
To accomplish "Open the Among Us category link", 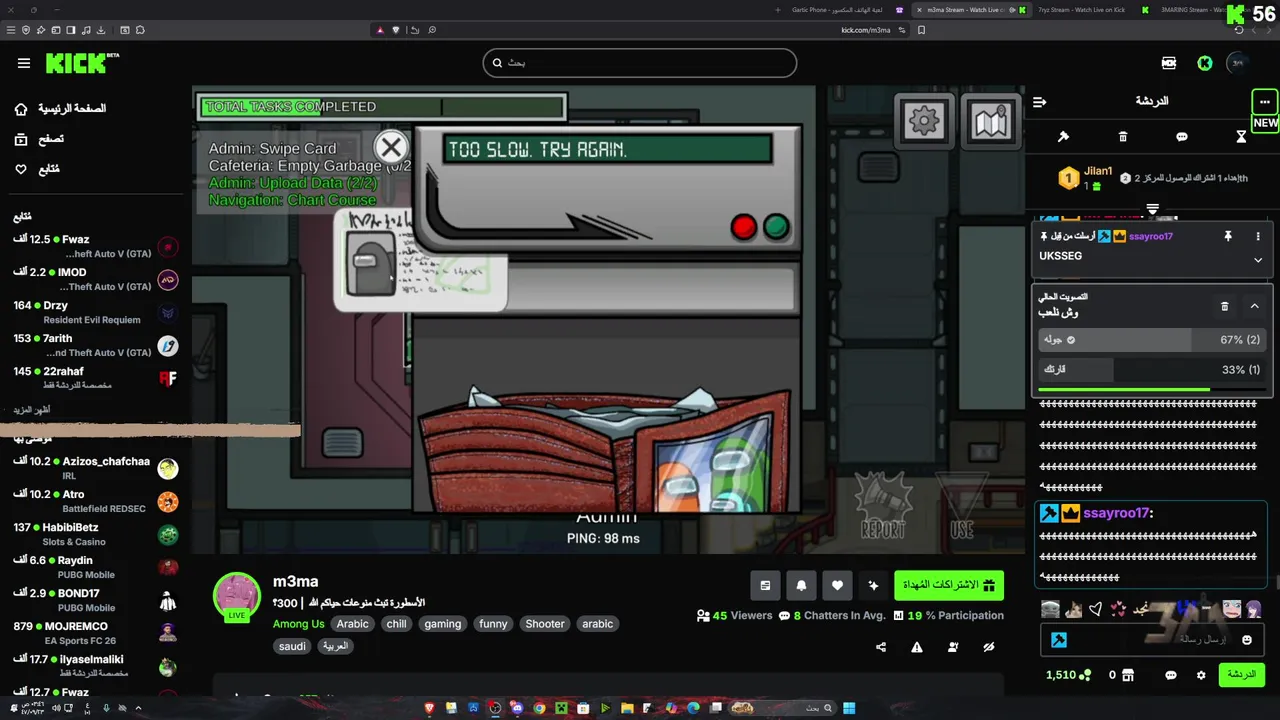I will click(298, 624).
